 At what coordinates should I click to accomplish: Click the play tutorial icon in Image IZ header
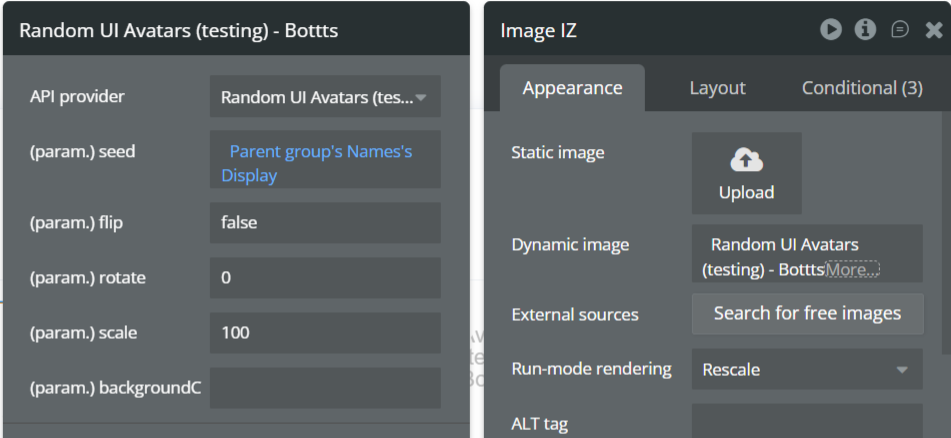pos(831,30)
